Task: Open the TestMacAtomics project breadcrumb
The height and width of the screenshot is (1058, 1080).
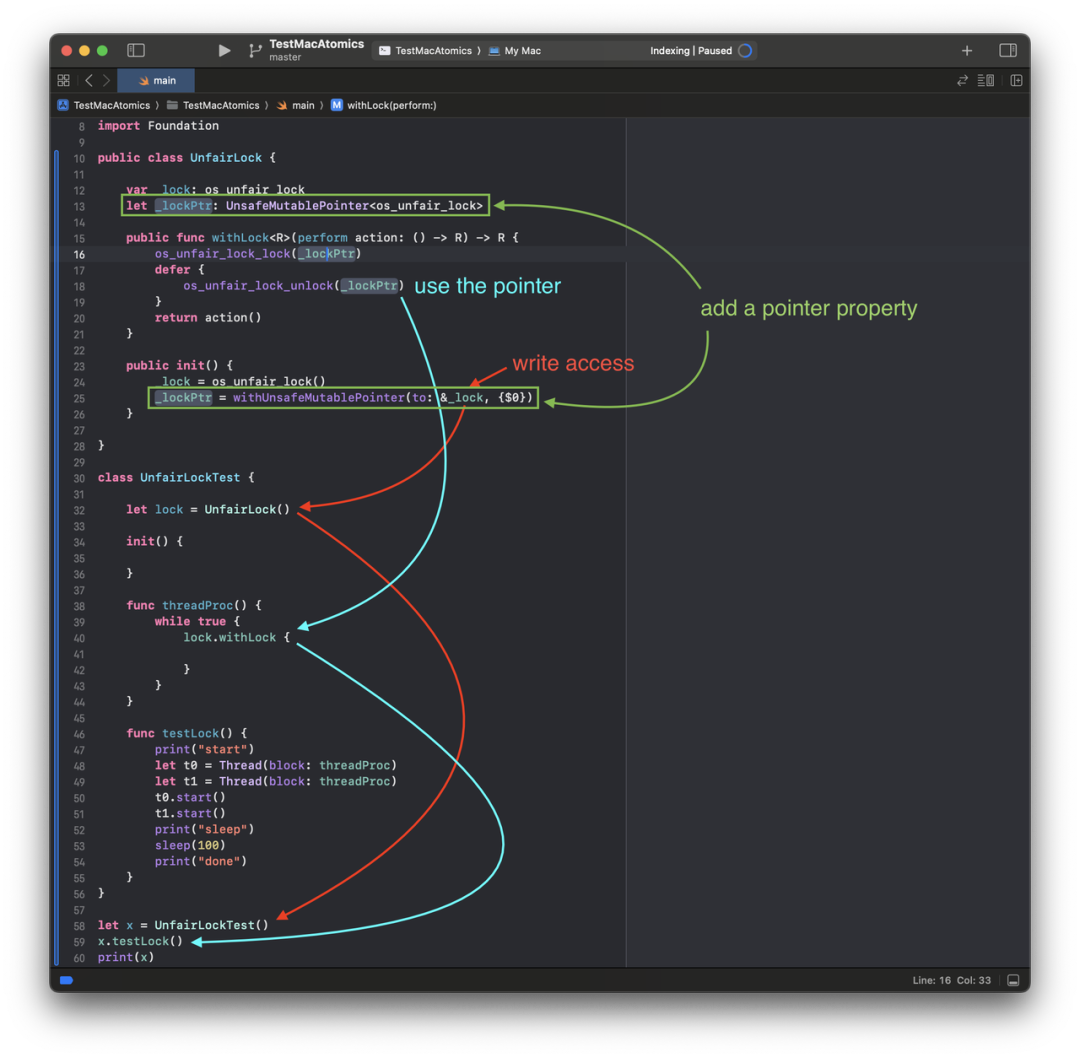Action: pyautogui.click(x=104, y=105)
